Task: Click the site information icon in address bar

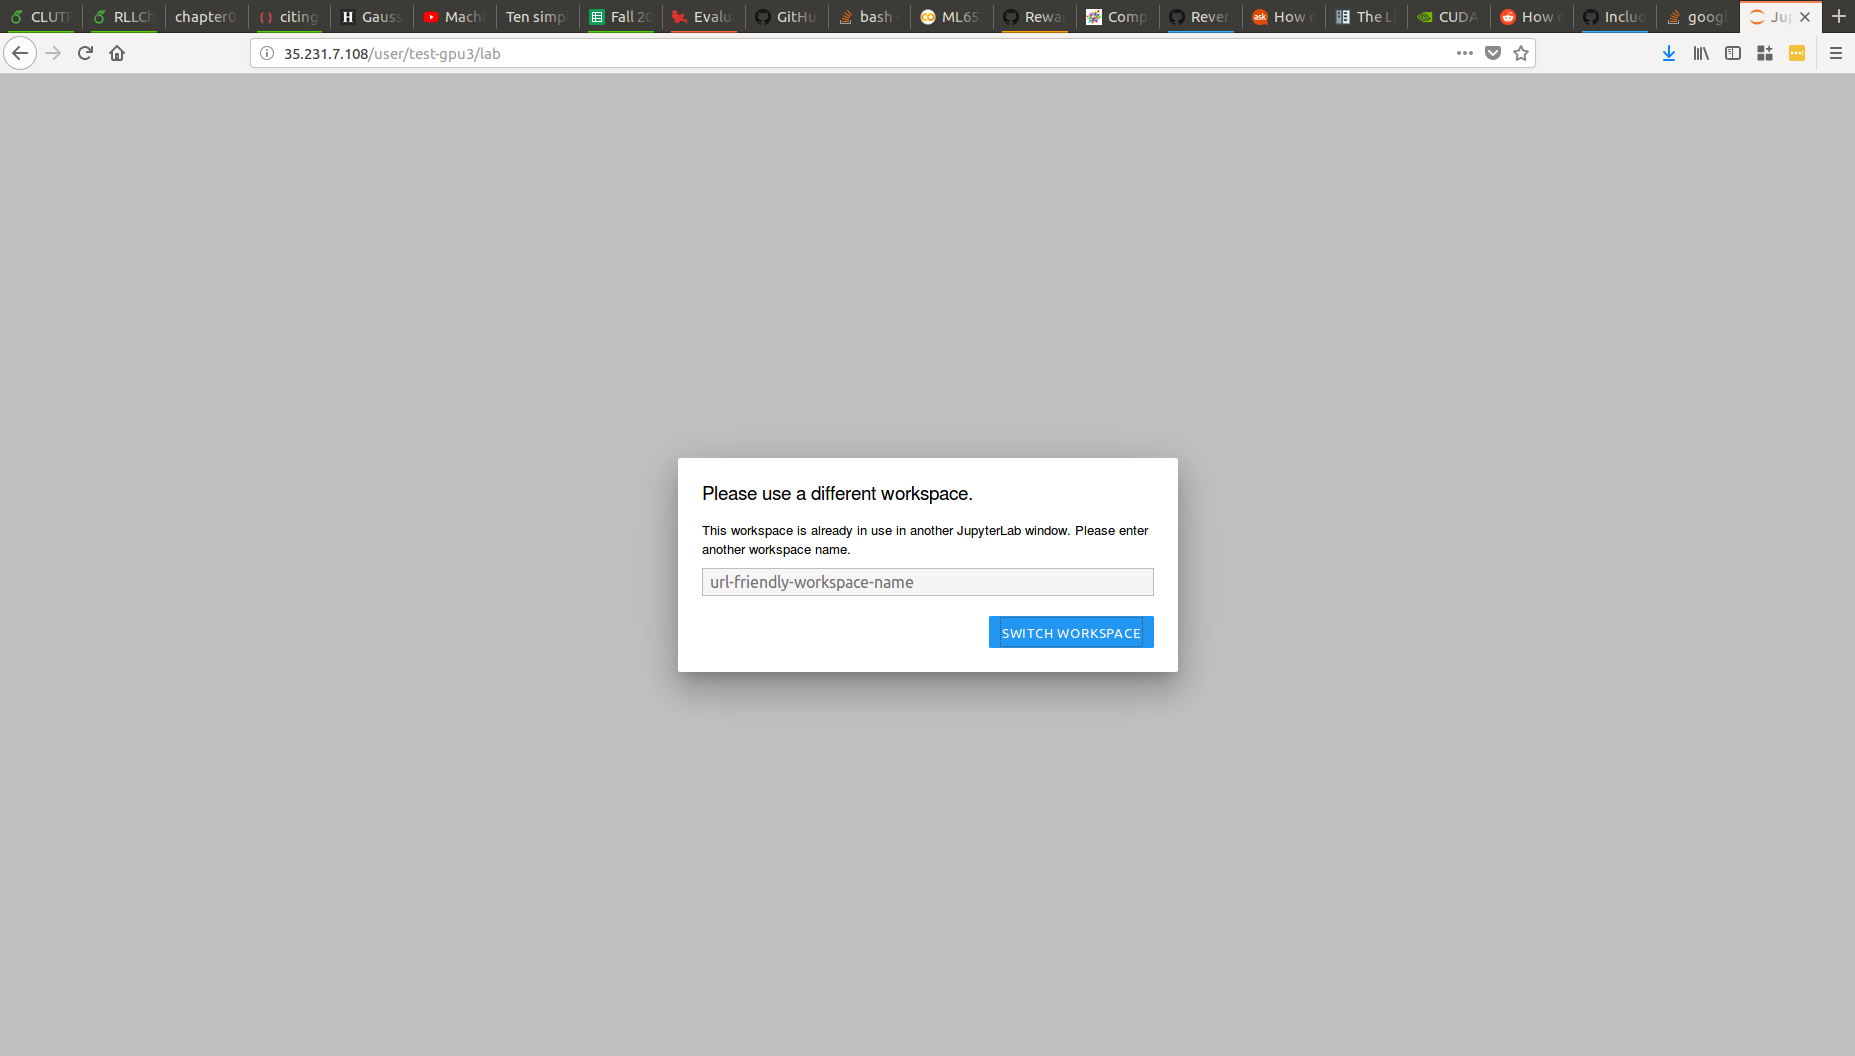Action: [266, 53]
